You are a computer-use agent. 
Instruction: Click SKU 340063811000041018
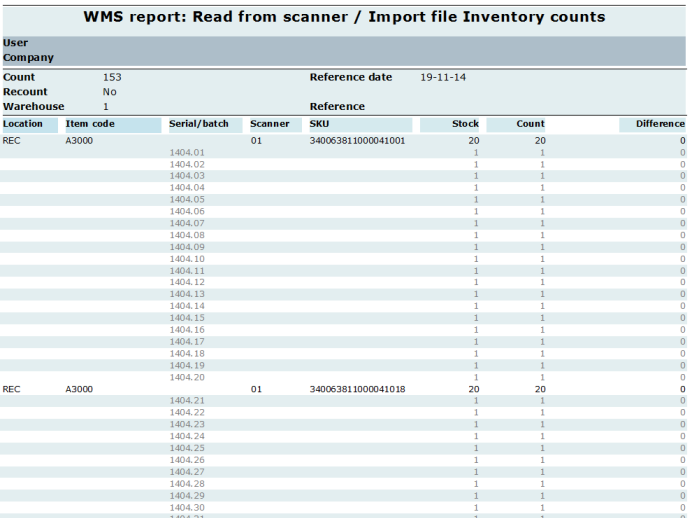coord(357,389)
